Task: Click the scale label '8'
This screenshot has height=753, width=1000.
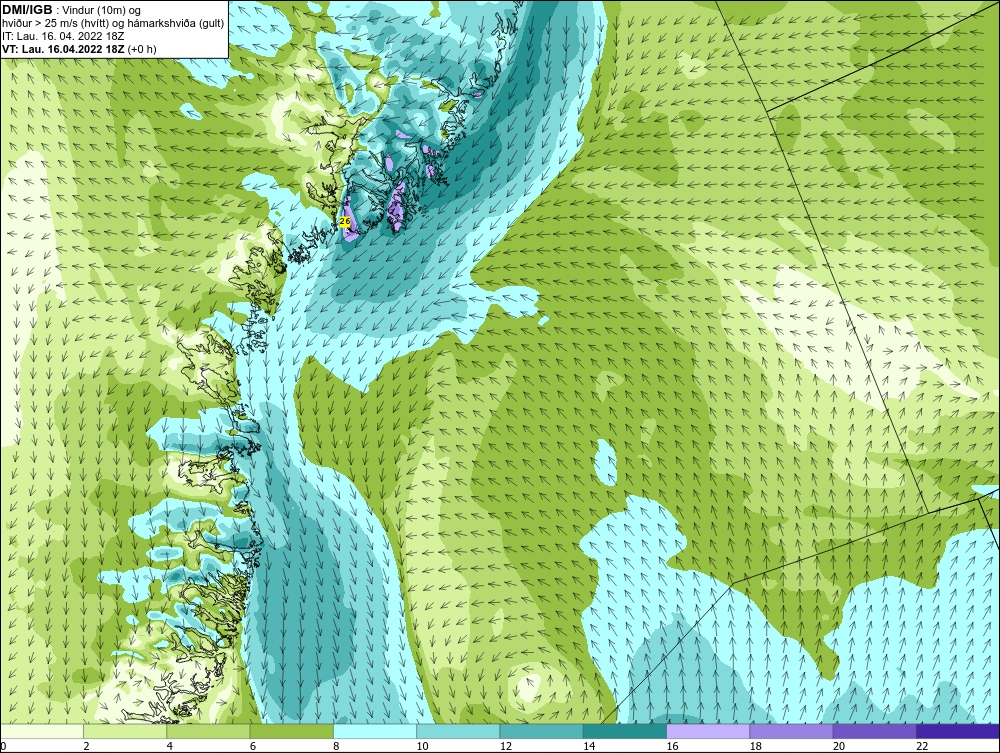Action: 336,747
